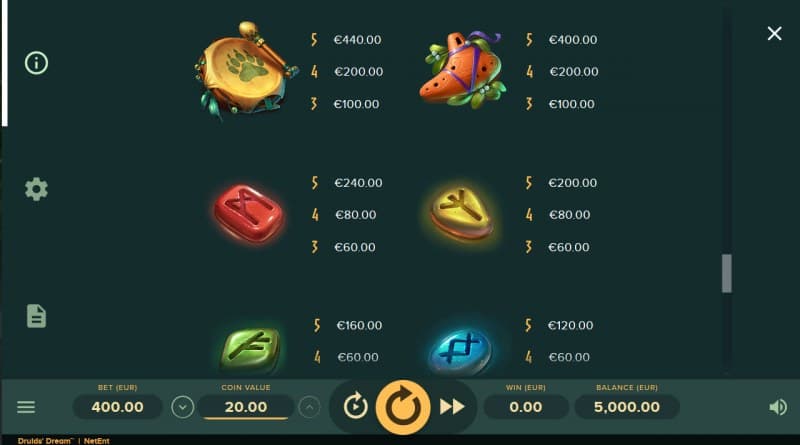
Task: Click the green rune stone symbol
Action: (249, 350)
